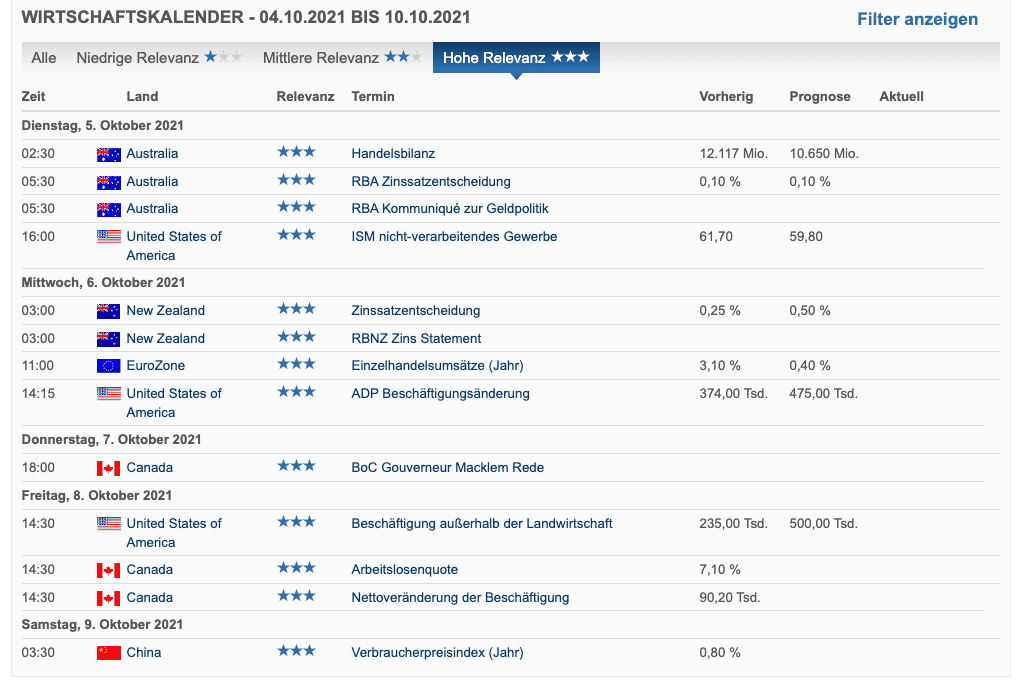Click the Canada flag beside BoC Gouverneur Macklem Rede
This screenshot has height=694, width=1017.
click(109, 467)
